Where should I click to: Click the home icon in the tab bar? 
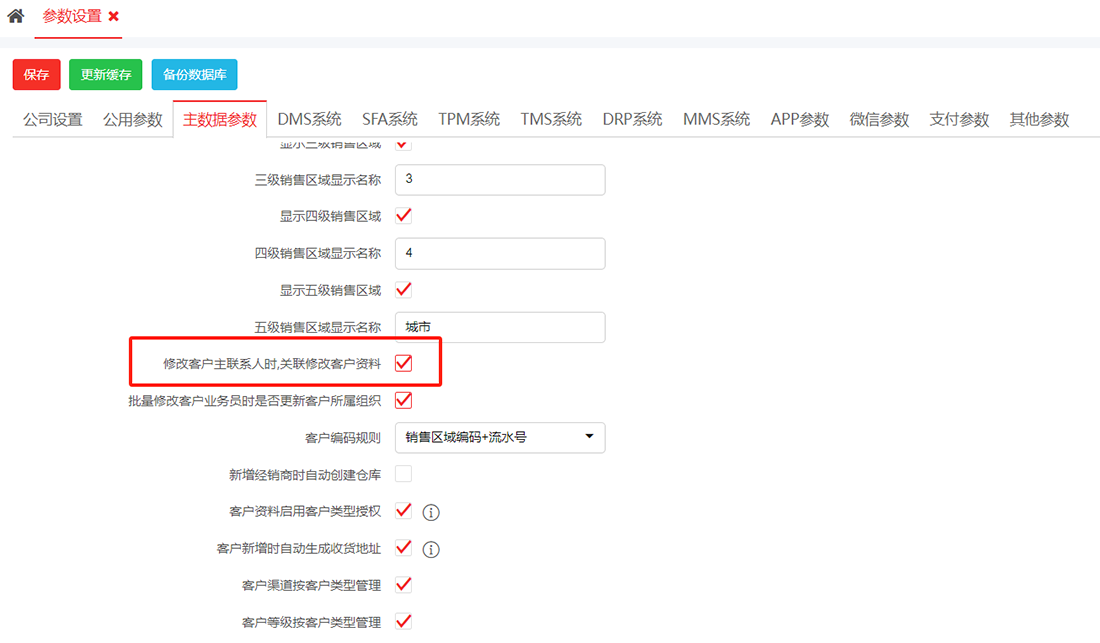pyautogui.click(x=13, y=16)
